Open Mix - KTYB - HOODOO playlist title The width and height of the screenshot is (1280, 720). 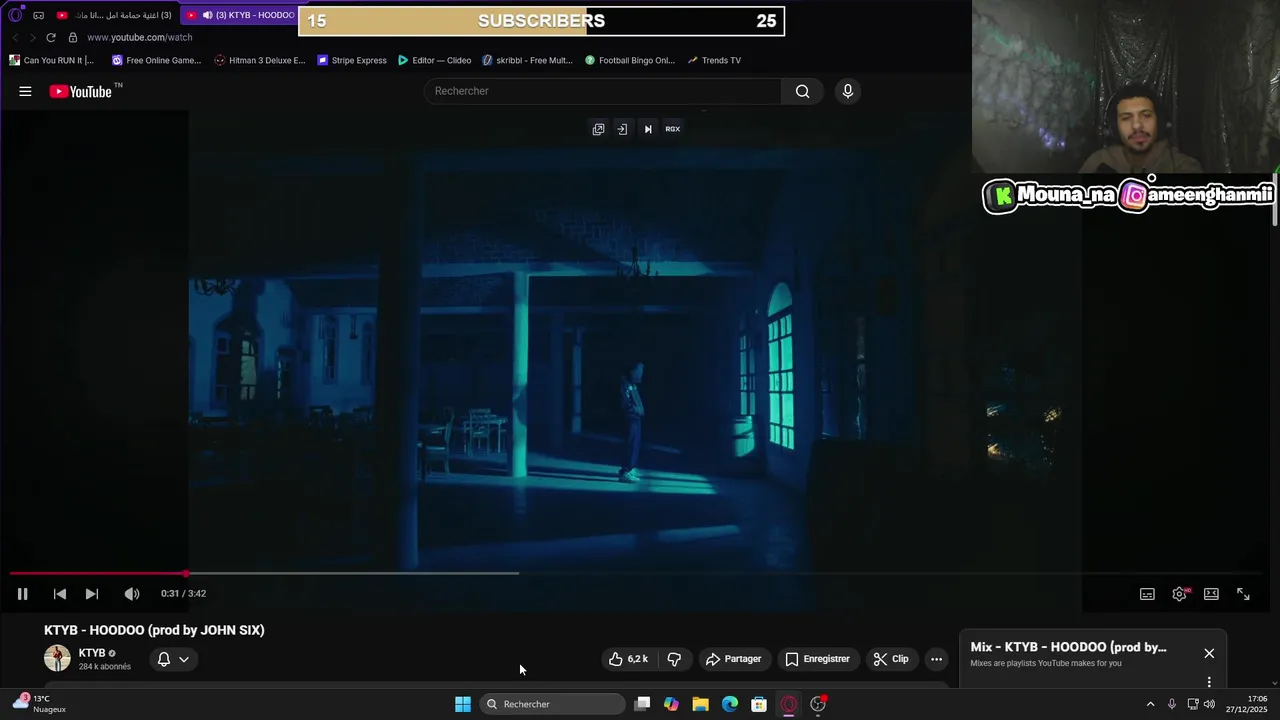(1068, 647)
